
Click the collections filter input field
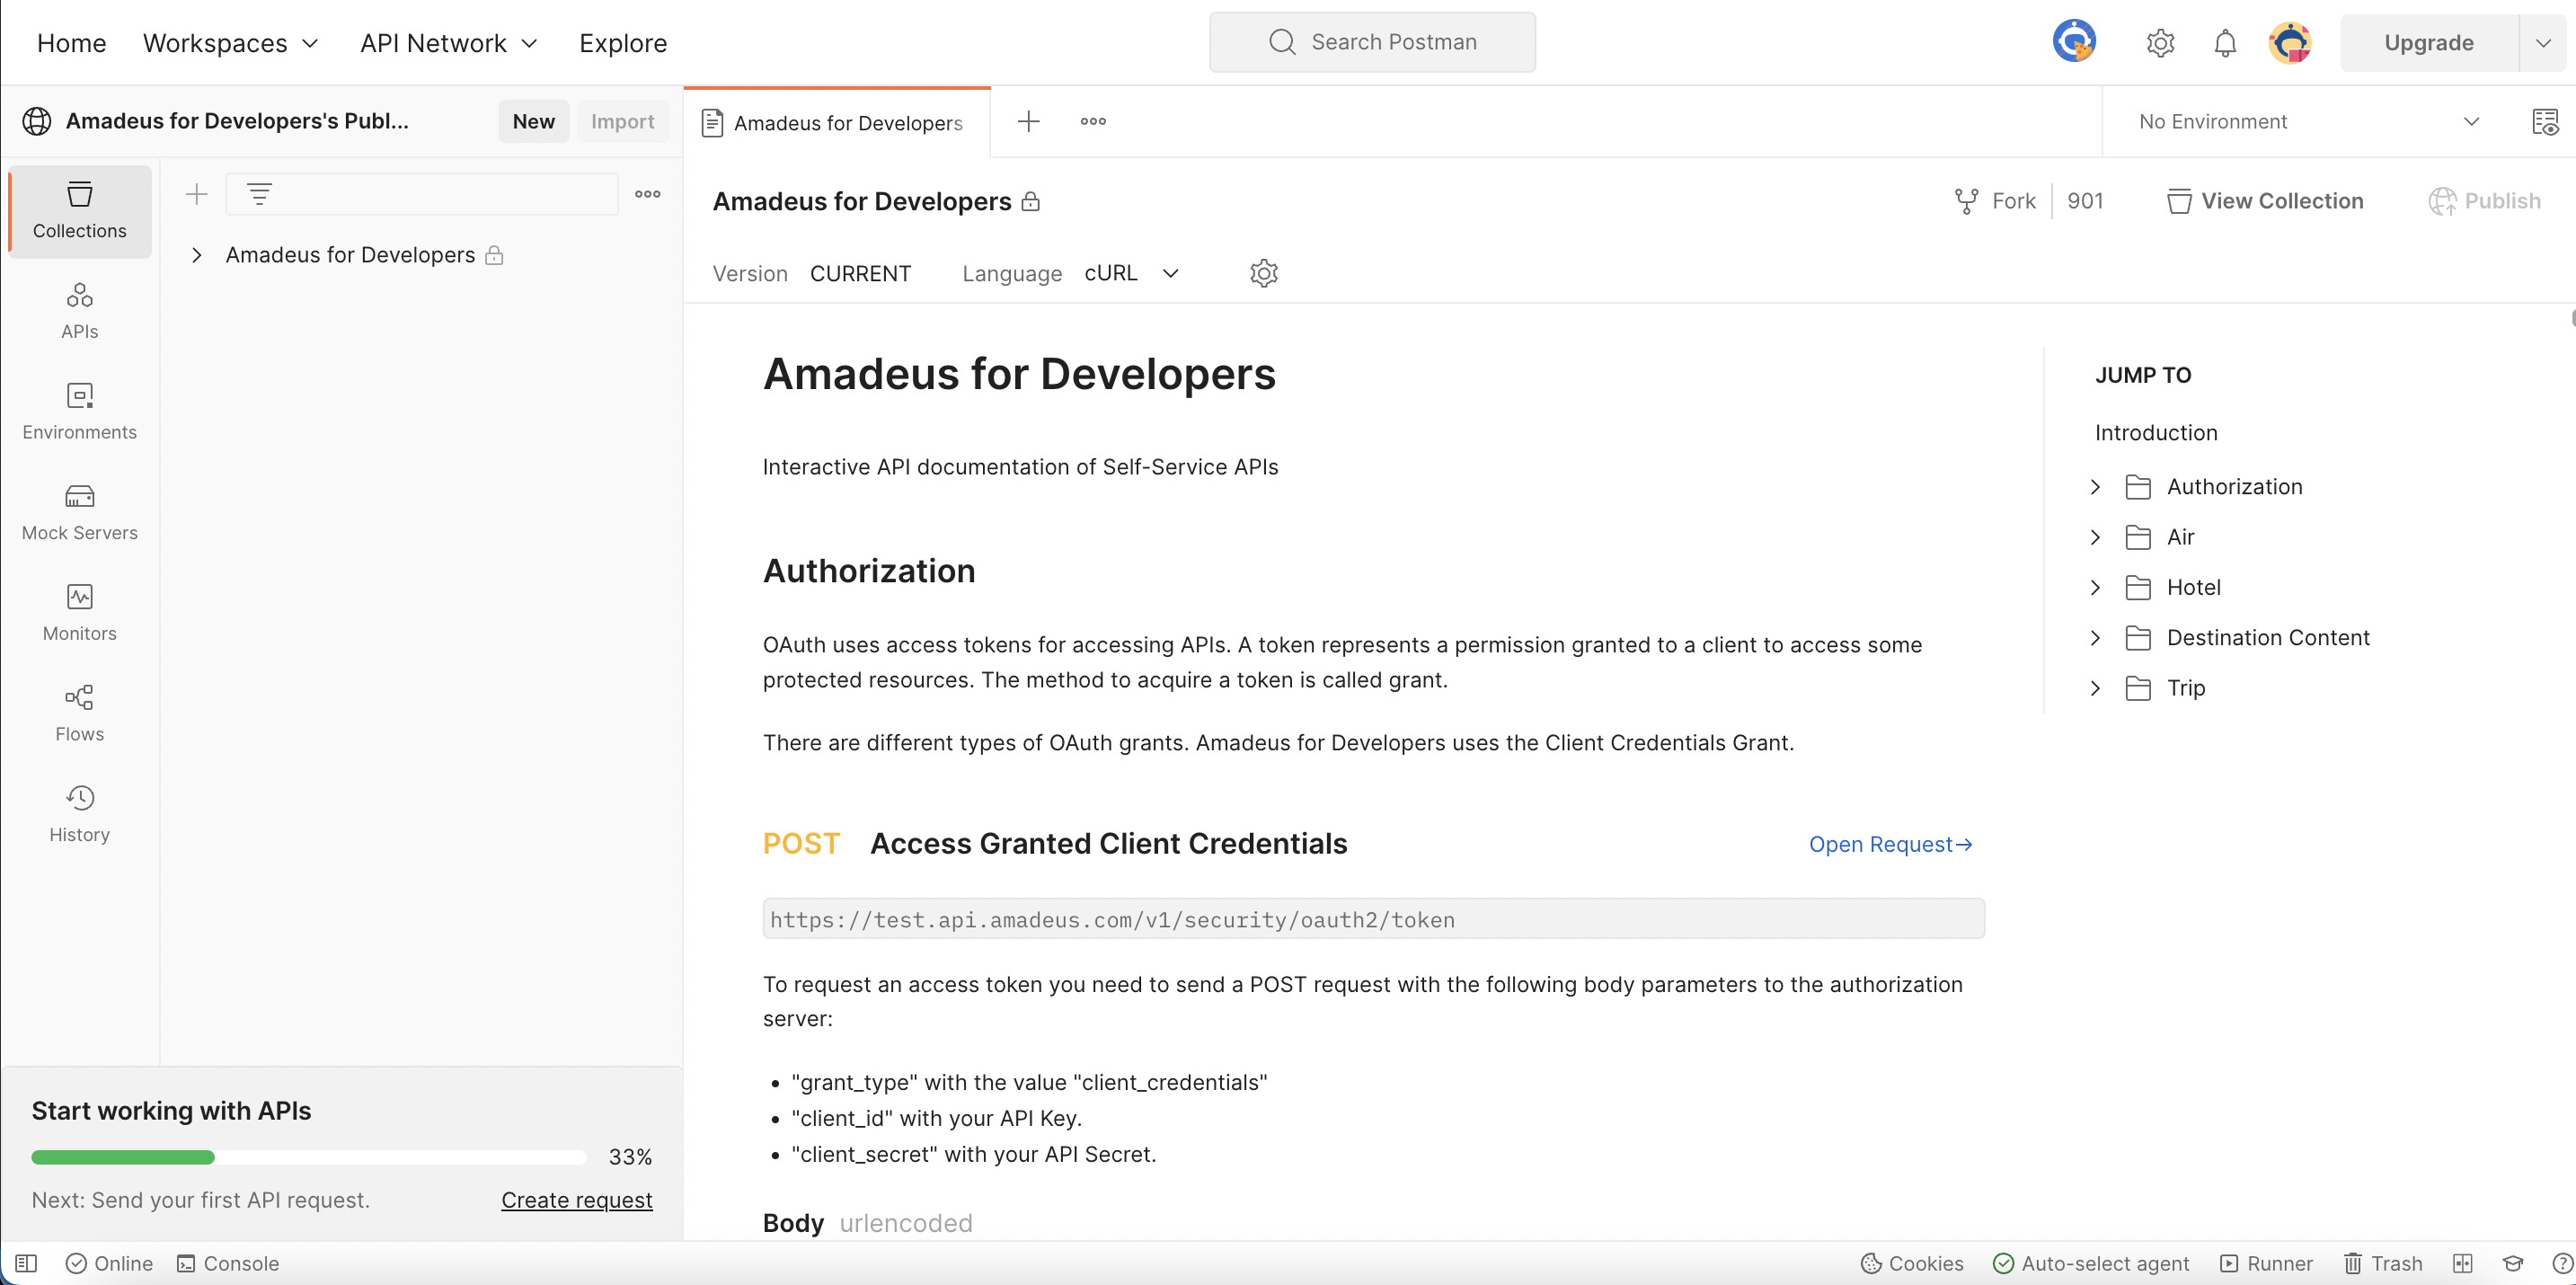[422, 194]
